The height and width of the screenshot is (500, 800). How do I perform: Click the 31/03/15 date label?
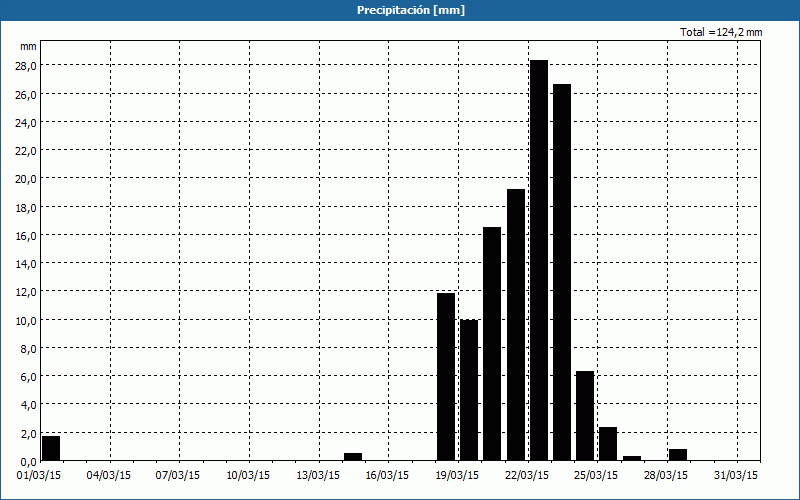(x=736, y=475)
